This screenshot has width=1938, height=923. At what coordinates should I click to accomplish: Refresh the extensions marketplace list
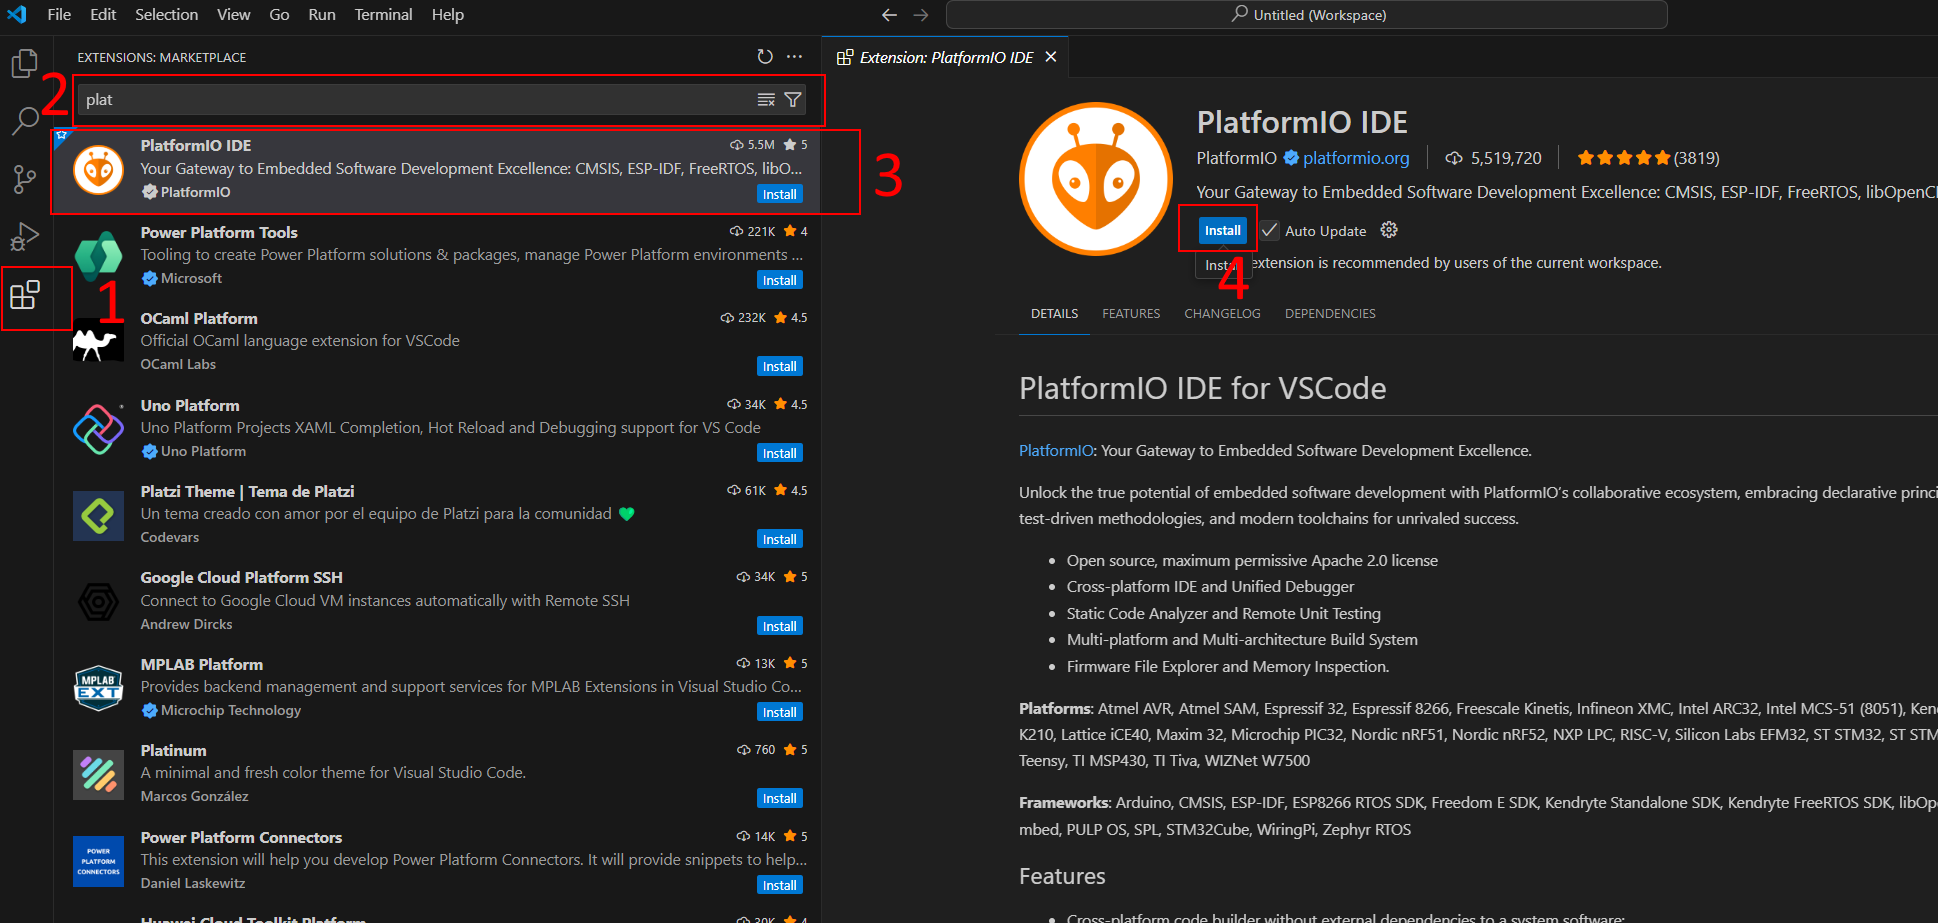pyautogui.click(x=765, y=57)
